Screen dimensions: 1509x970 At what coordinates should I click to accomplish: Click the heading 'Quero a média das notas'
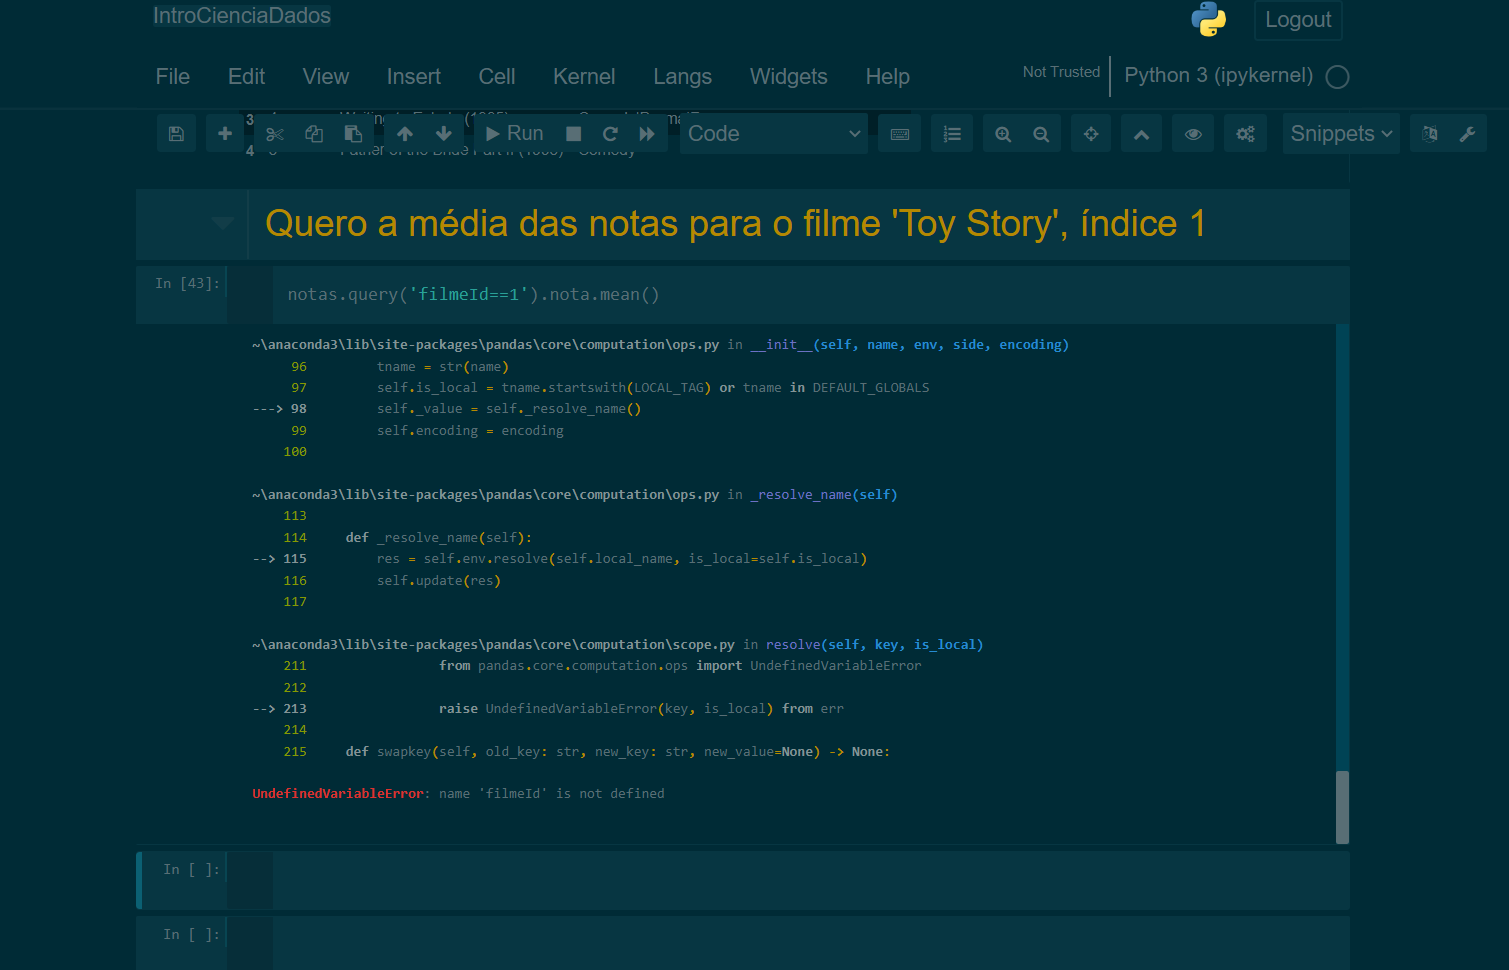click(x=735, y=224)
